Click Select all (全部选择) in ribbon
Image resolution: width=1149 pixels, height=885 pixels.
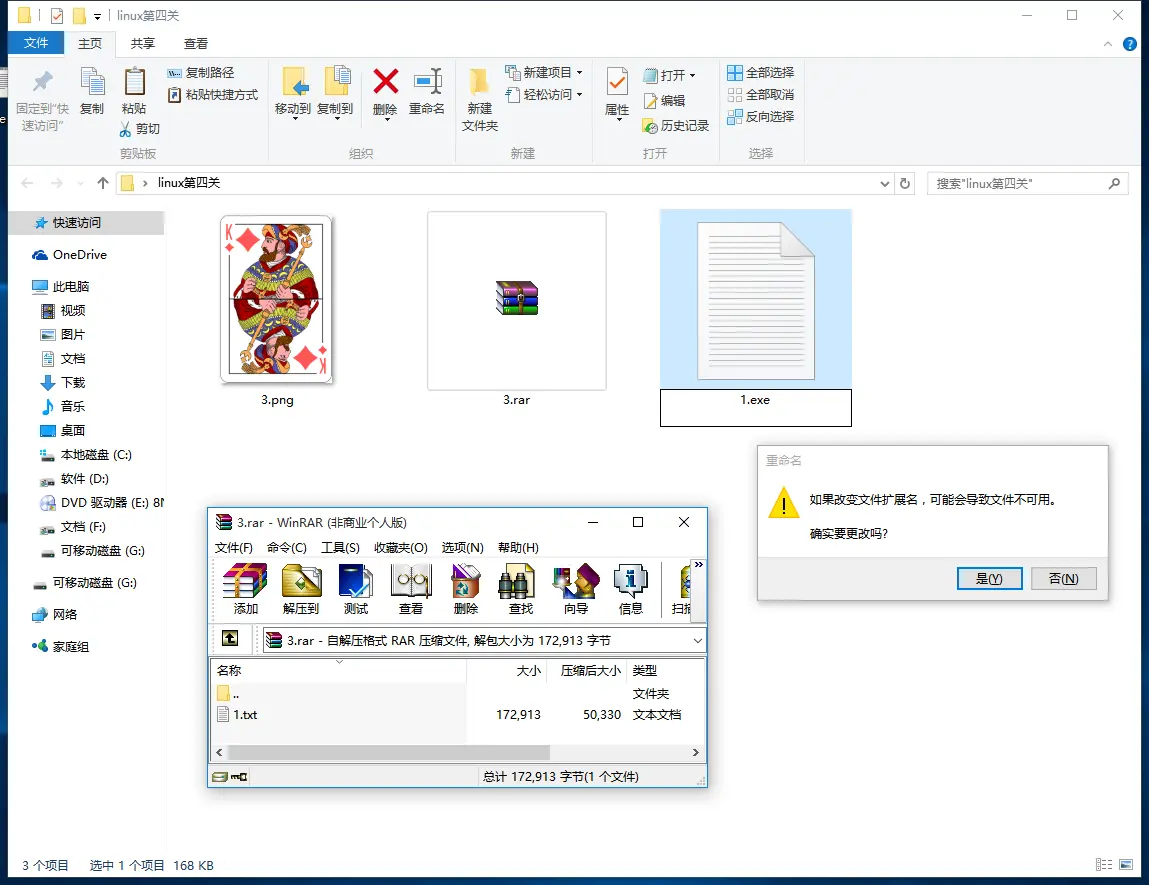pos(761,73)
